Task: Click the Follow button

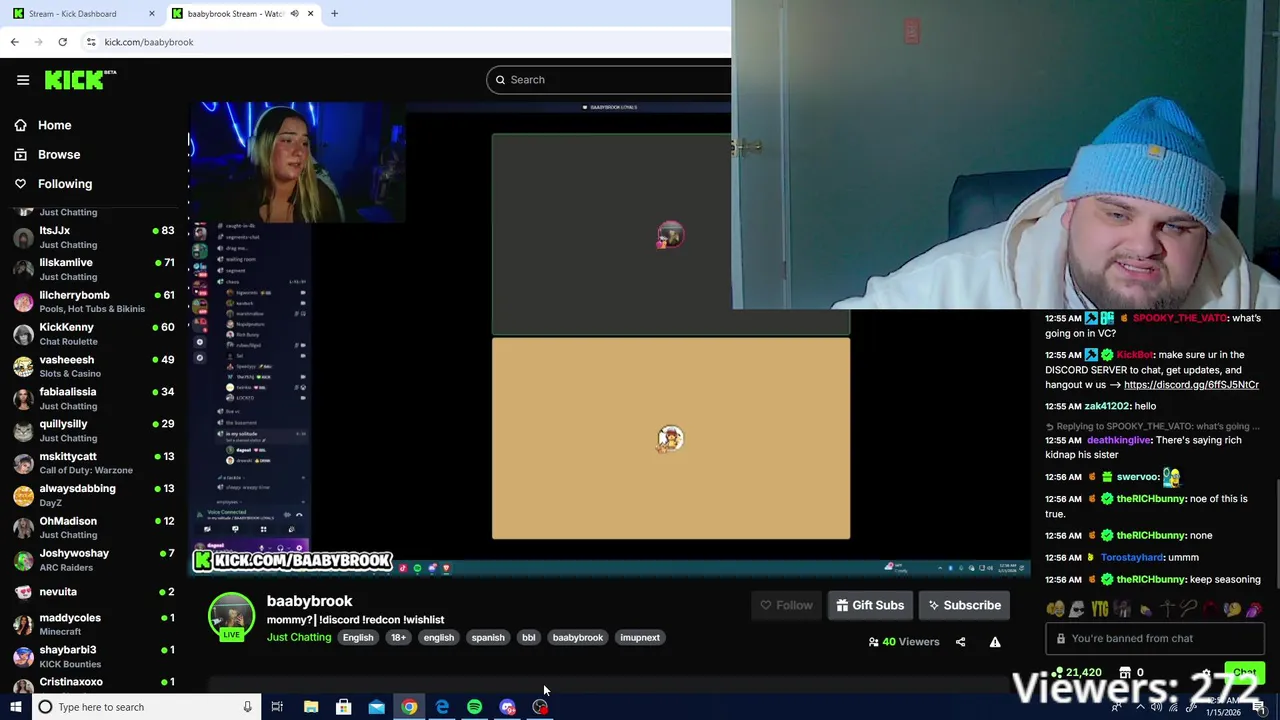Action: [x=786, y=605]
